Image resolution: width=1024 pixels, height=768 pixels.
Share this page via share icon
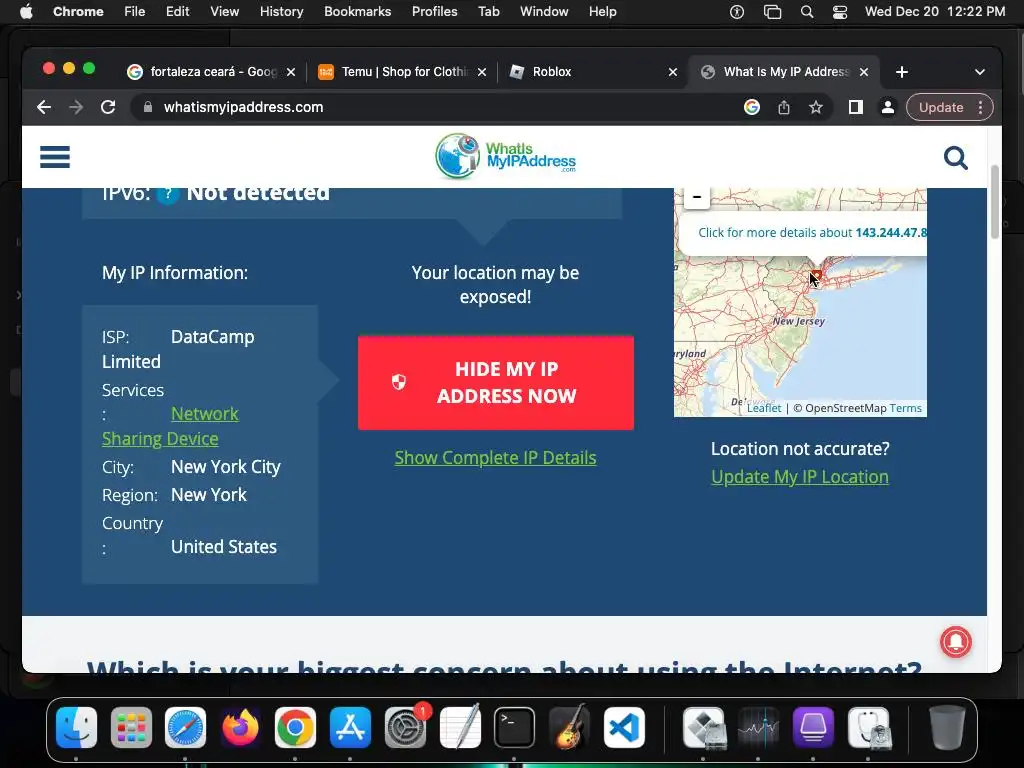pyautogui.click(x=784, y=107)
